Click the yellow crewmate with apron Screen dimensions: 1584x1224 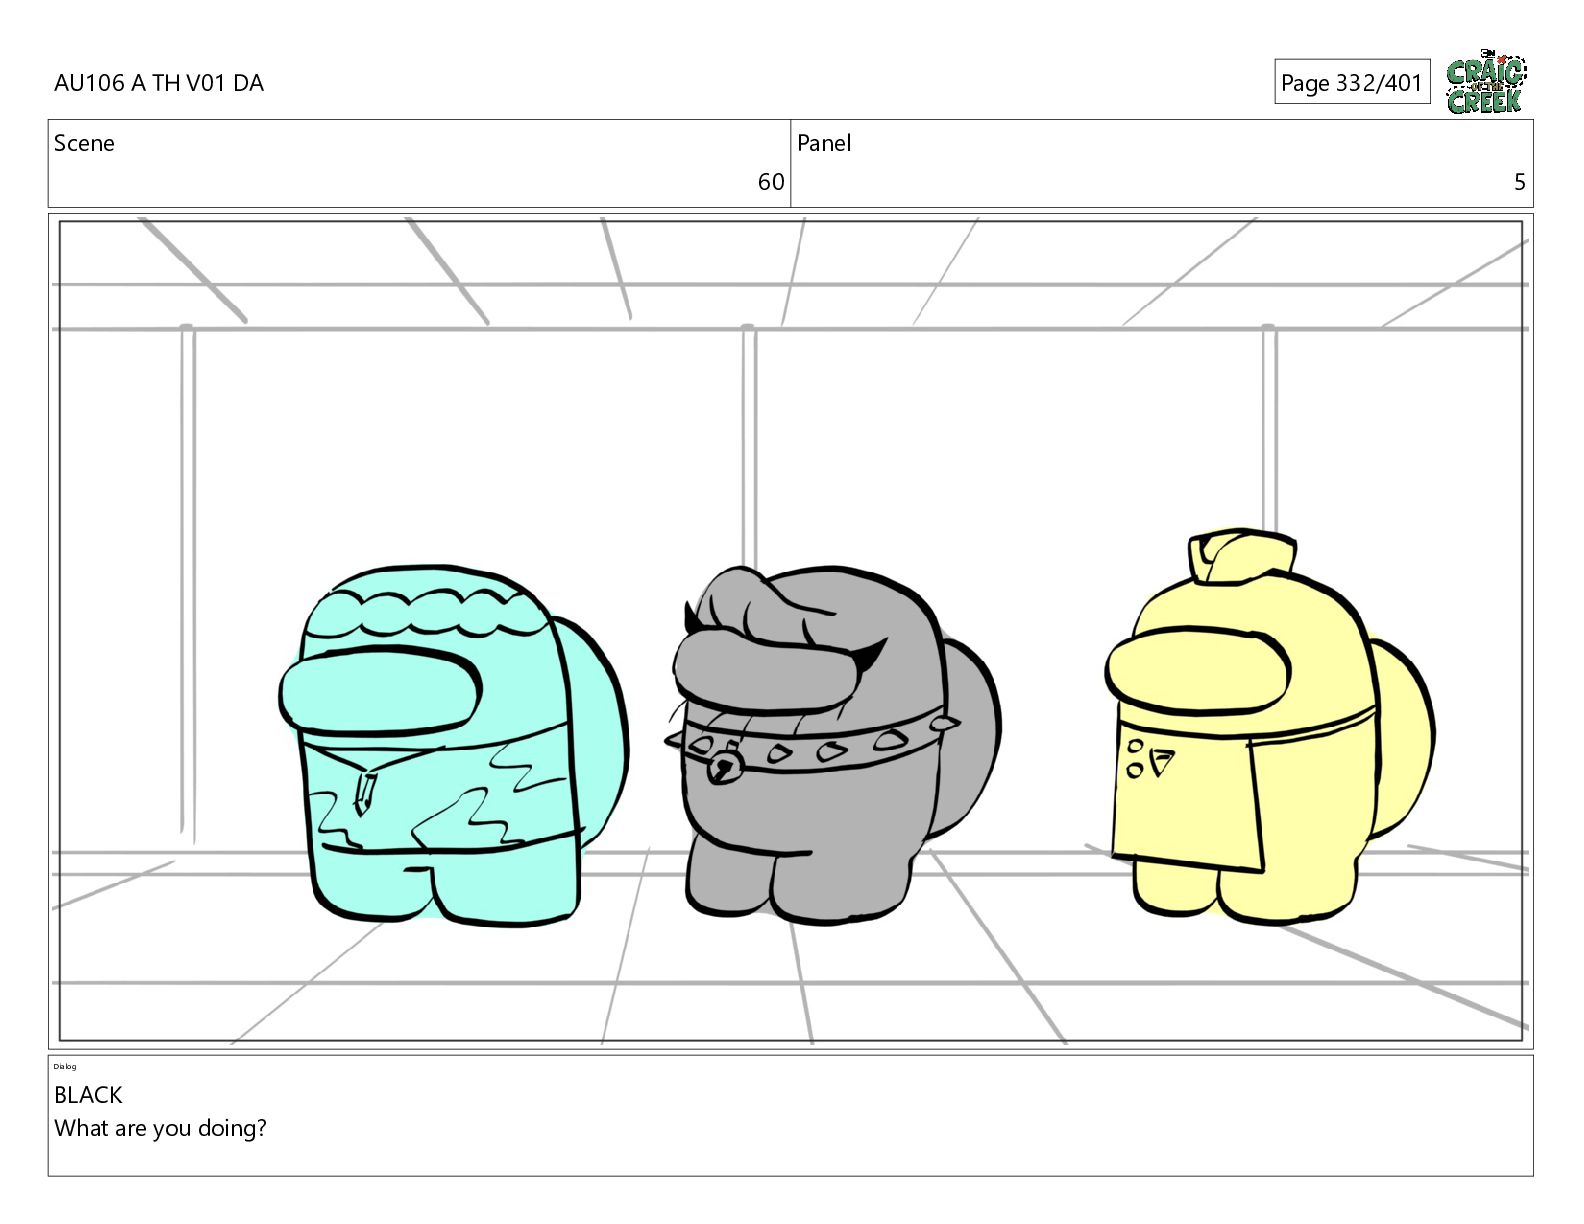coord(1270,727)
